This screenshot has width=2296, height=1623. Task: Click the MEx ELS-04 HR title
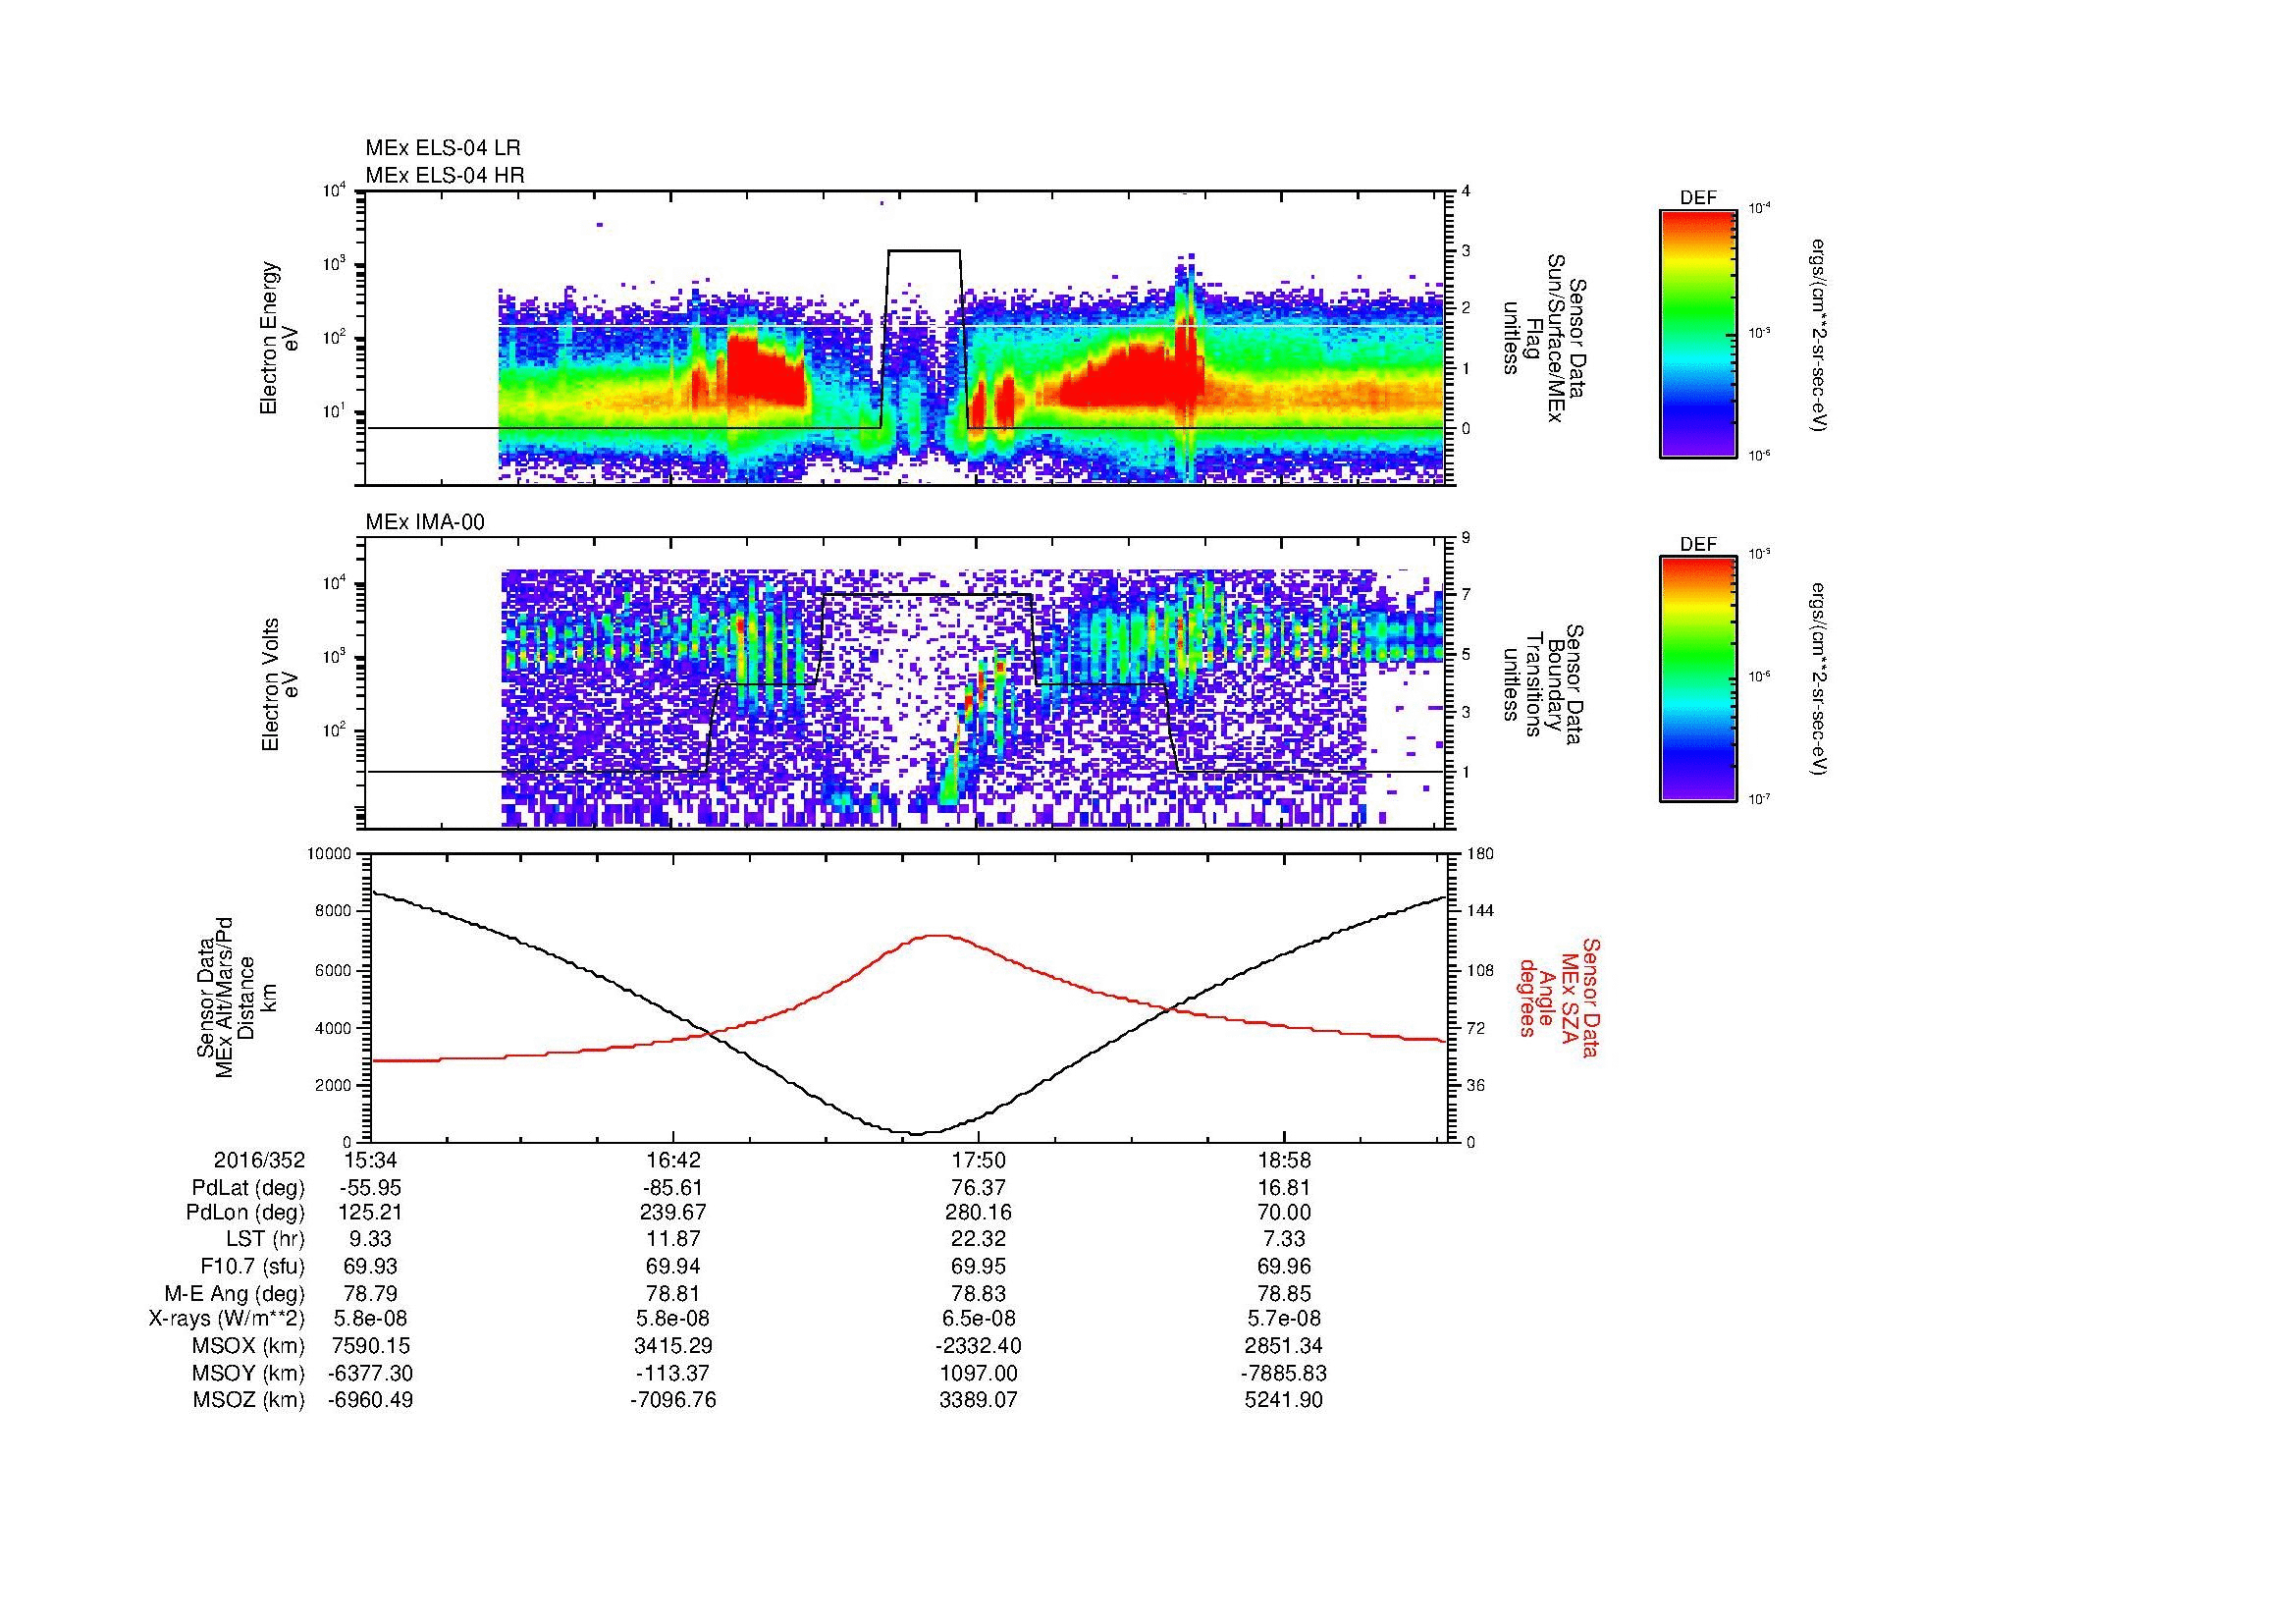(x=445, y=175)
